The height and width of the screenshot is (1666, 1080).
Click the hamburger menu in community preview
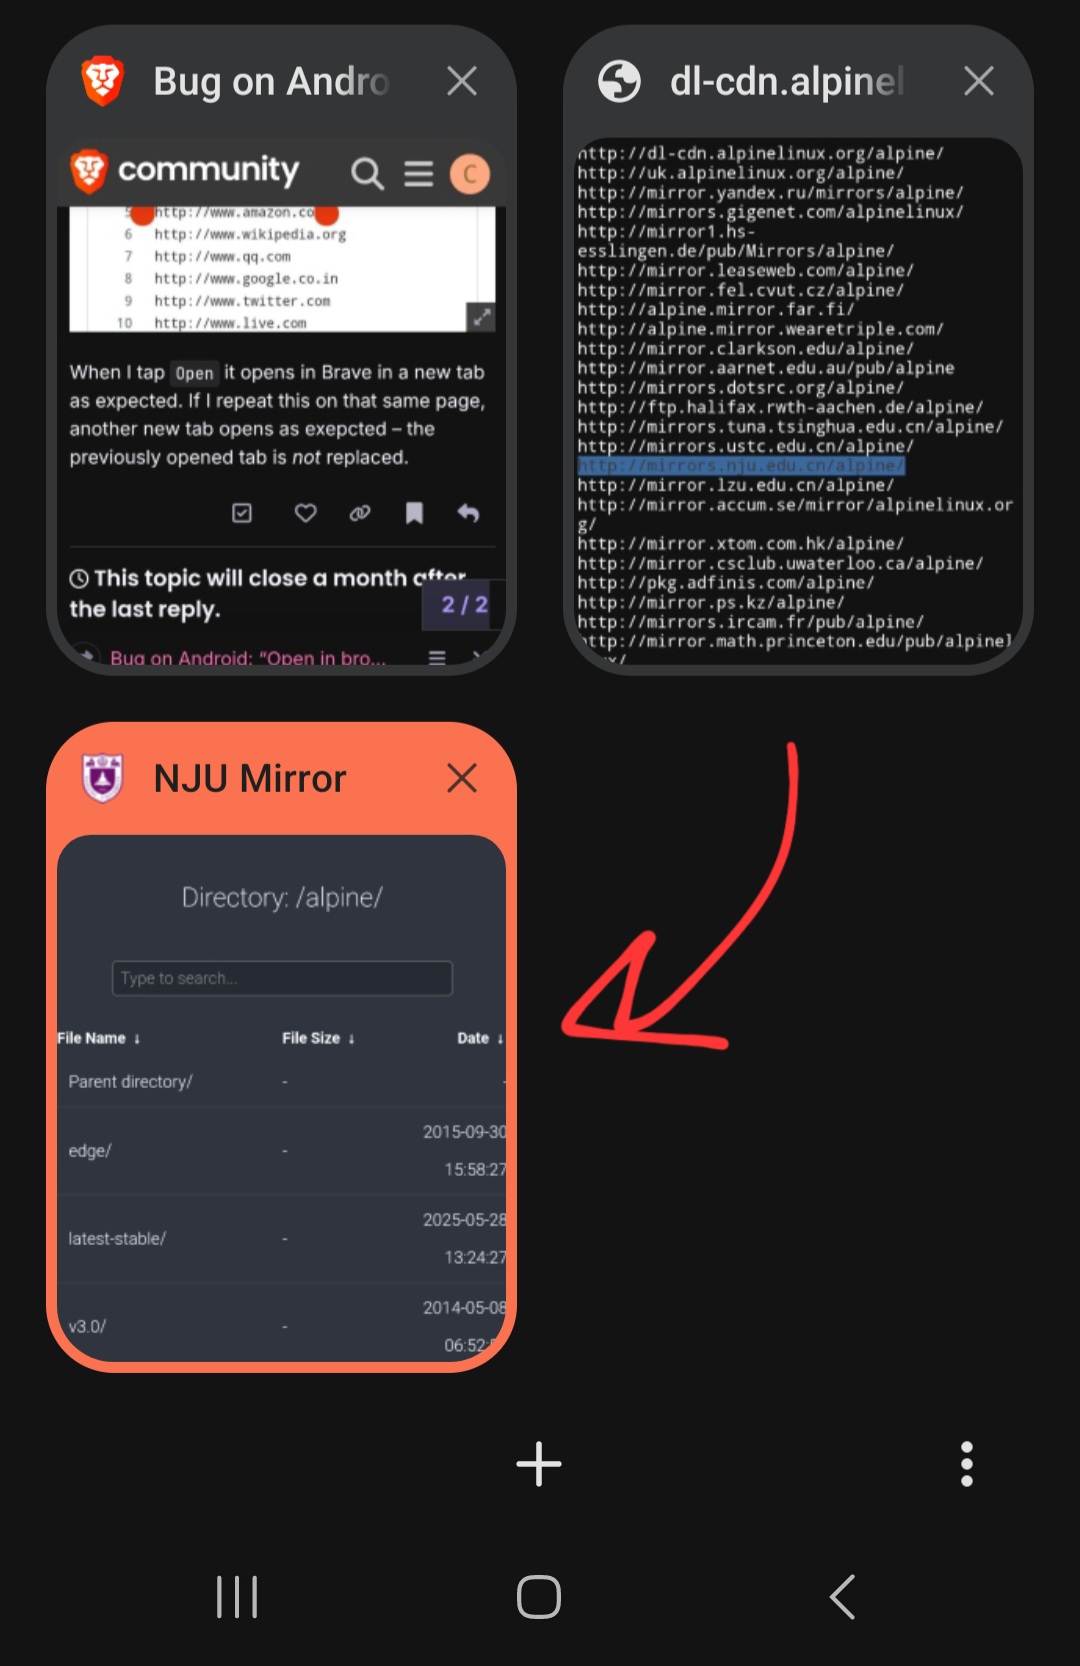(x=419, y=173)
